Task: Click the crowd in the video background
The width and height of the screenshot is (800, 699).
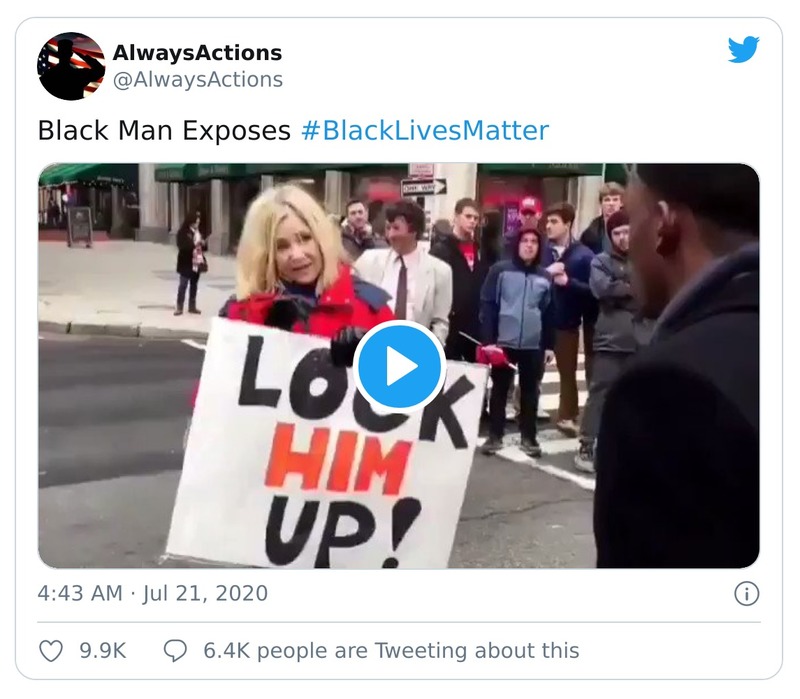Action: pyautogui.click(x=510, y=306)
